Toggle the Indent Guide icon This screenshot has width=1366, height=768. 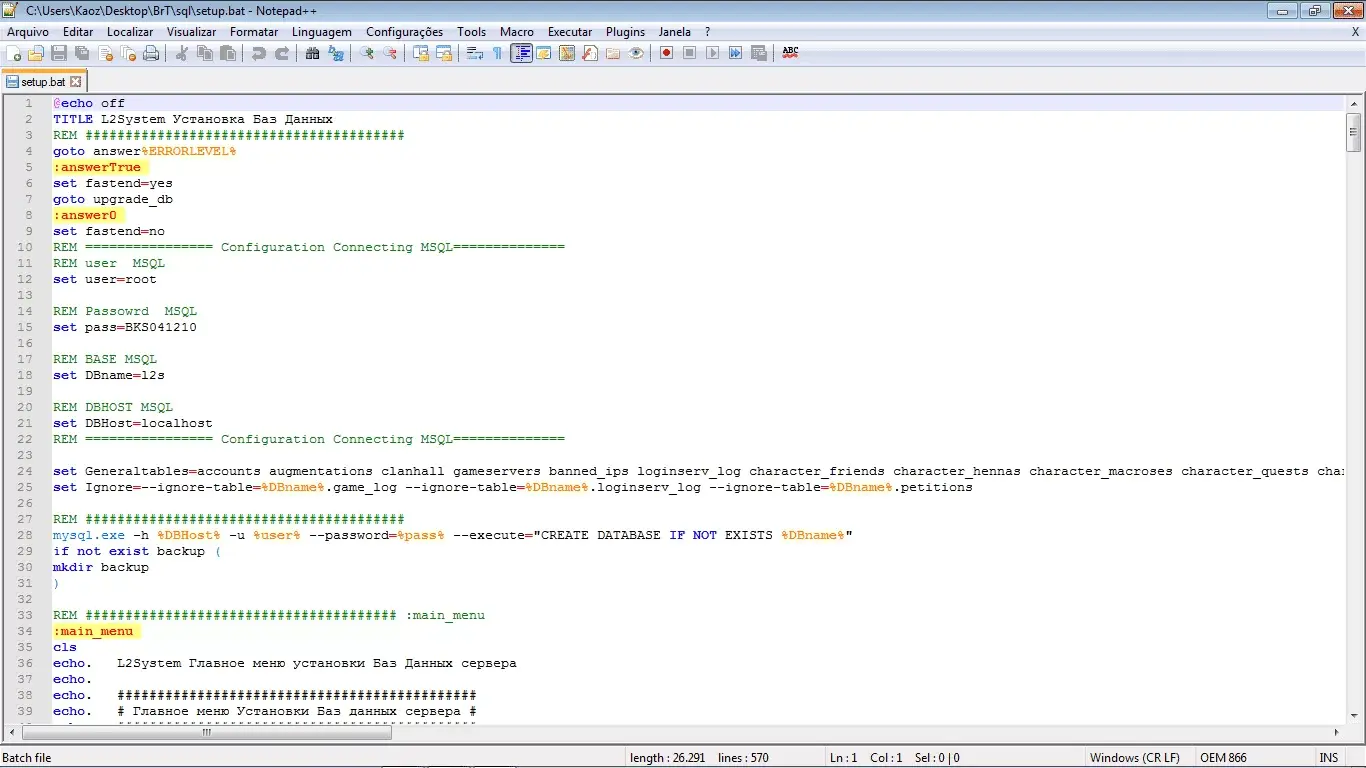point(521,53)
